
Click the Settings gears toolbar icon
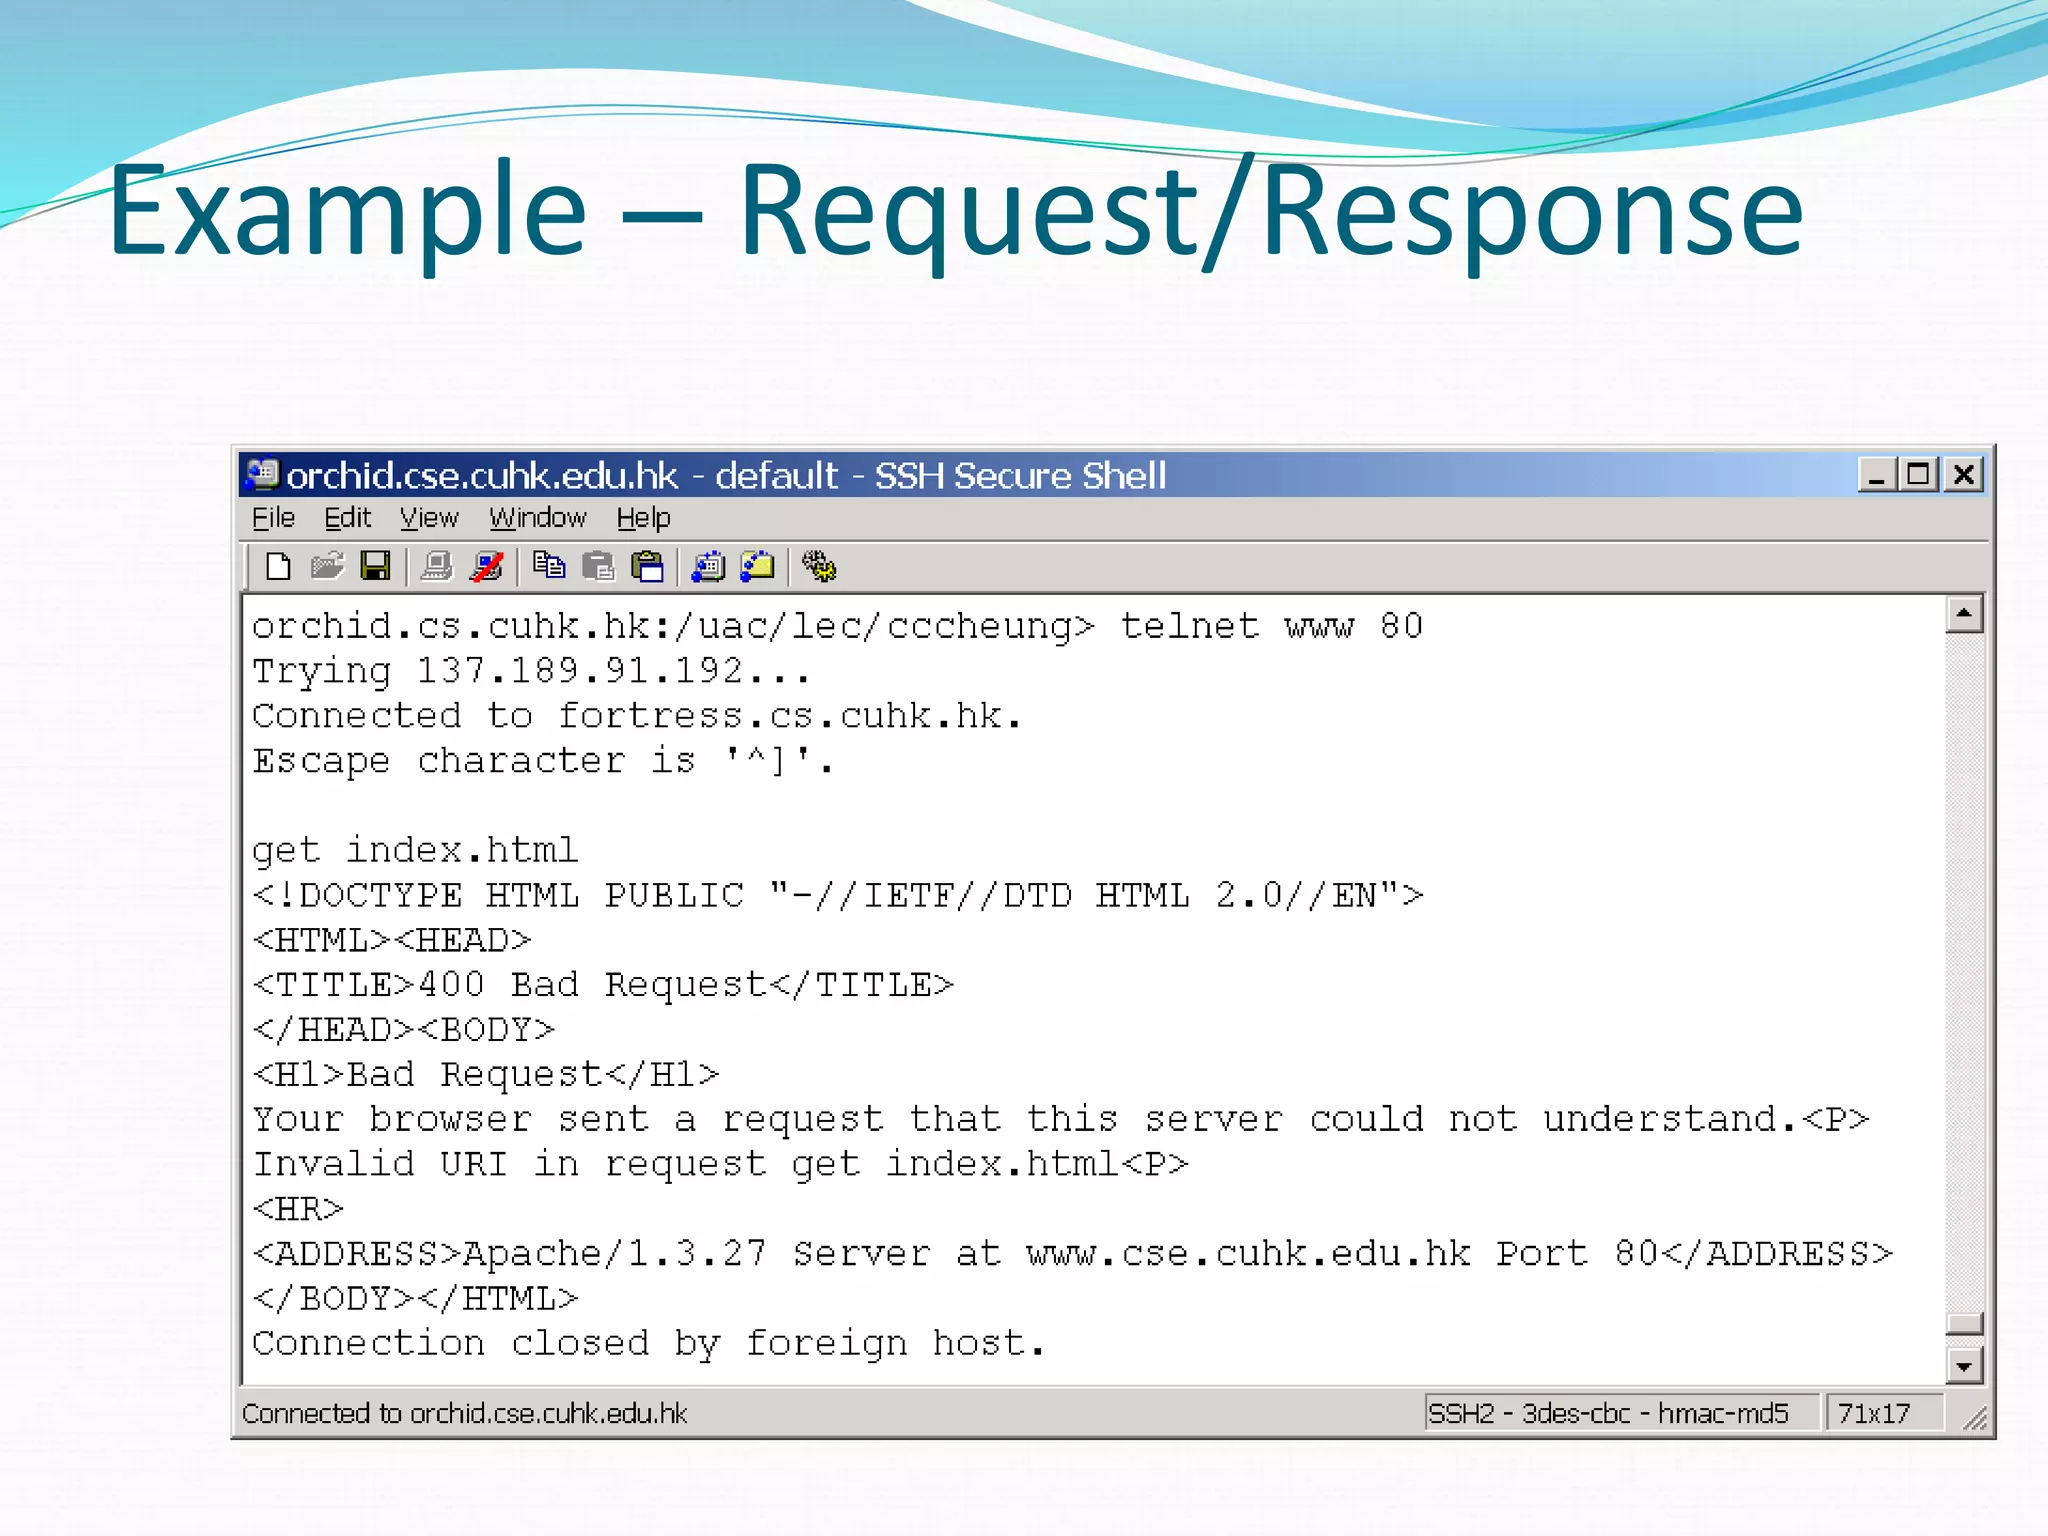(819, 567)
